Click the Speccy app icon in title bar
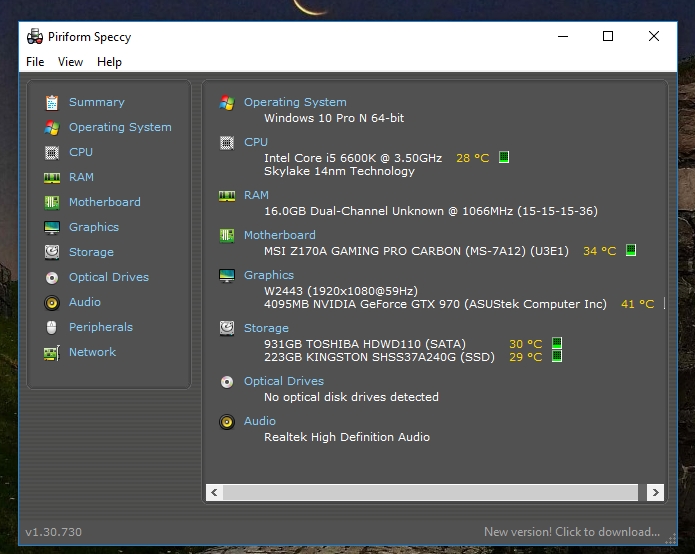The width and height of the screenshot is (695, 554). point(35,37)
